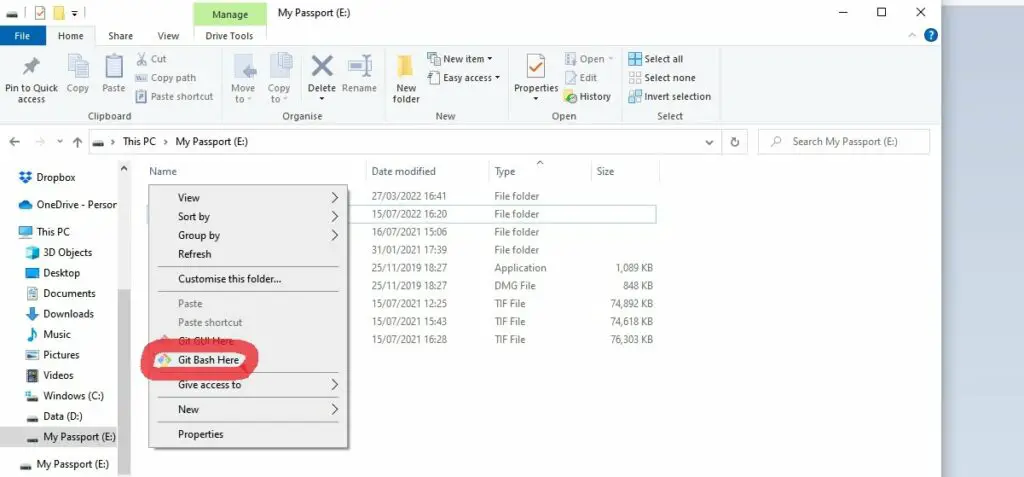Expand the View submenu
This screenshot has height=477, width=1024.
[x=248, y=197]
